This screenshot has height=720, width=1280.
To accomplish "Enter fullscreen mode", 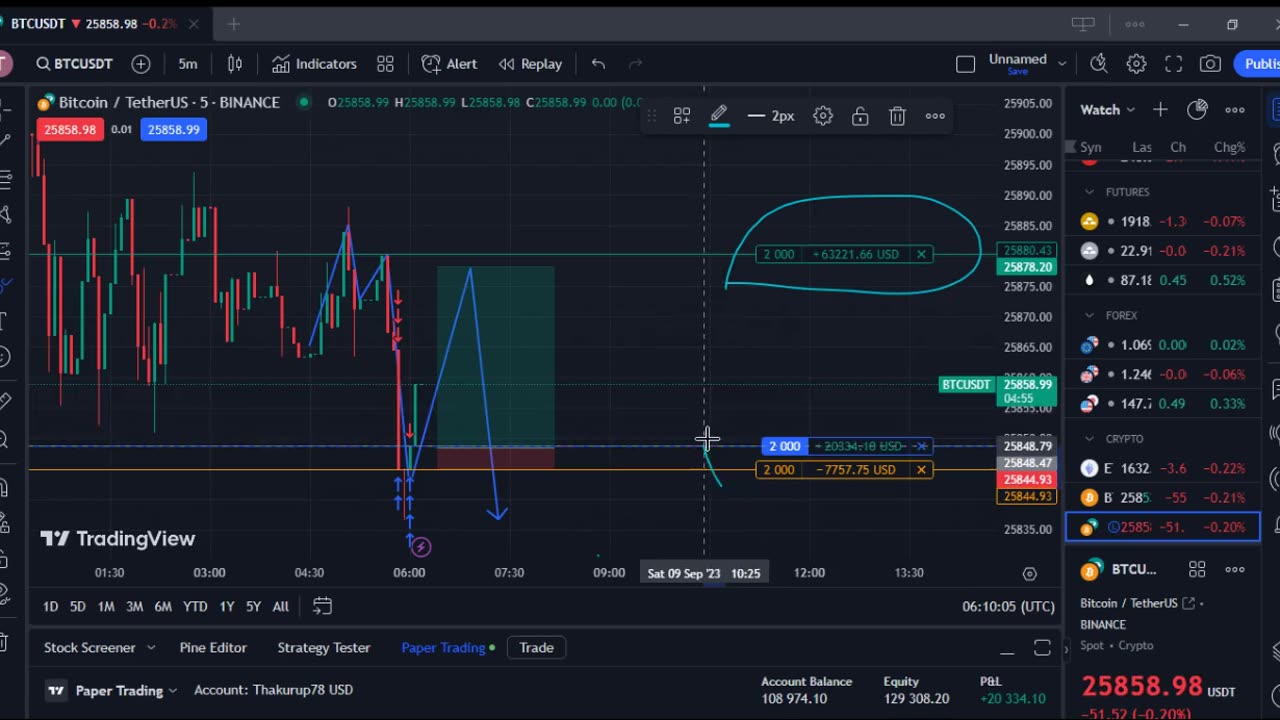I will [1173, 64].
